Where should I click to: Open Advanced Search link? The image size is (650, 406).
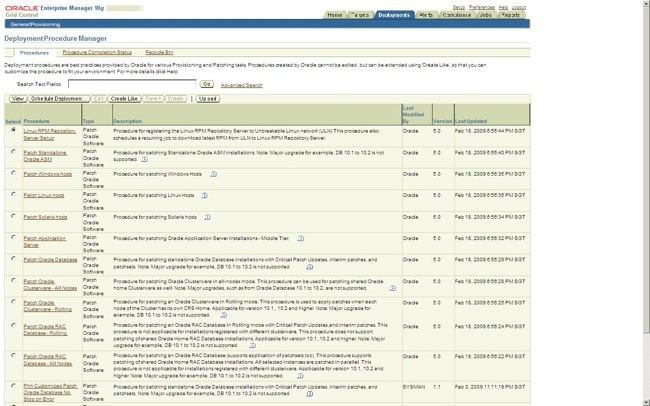pos(242,85)
